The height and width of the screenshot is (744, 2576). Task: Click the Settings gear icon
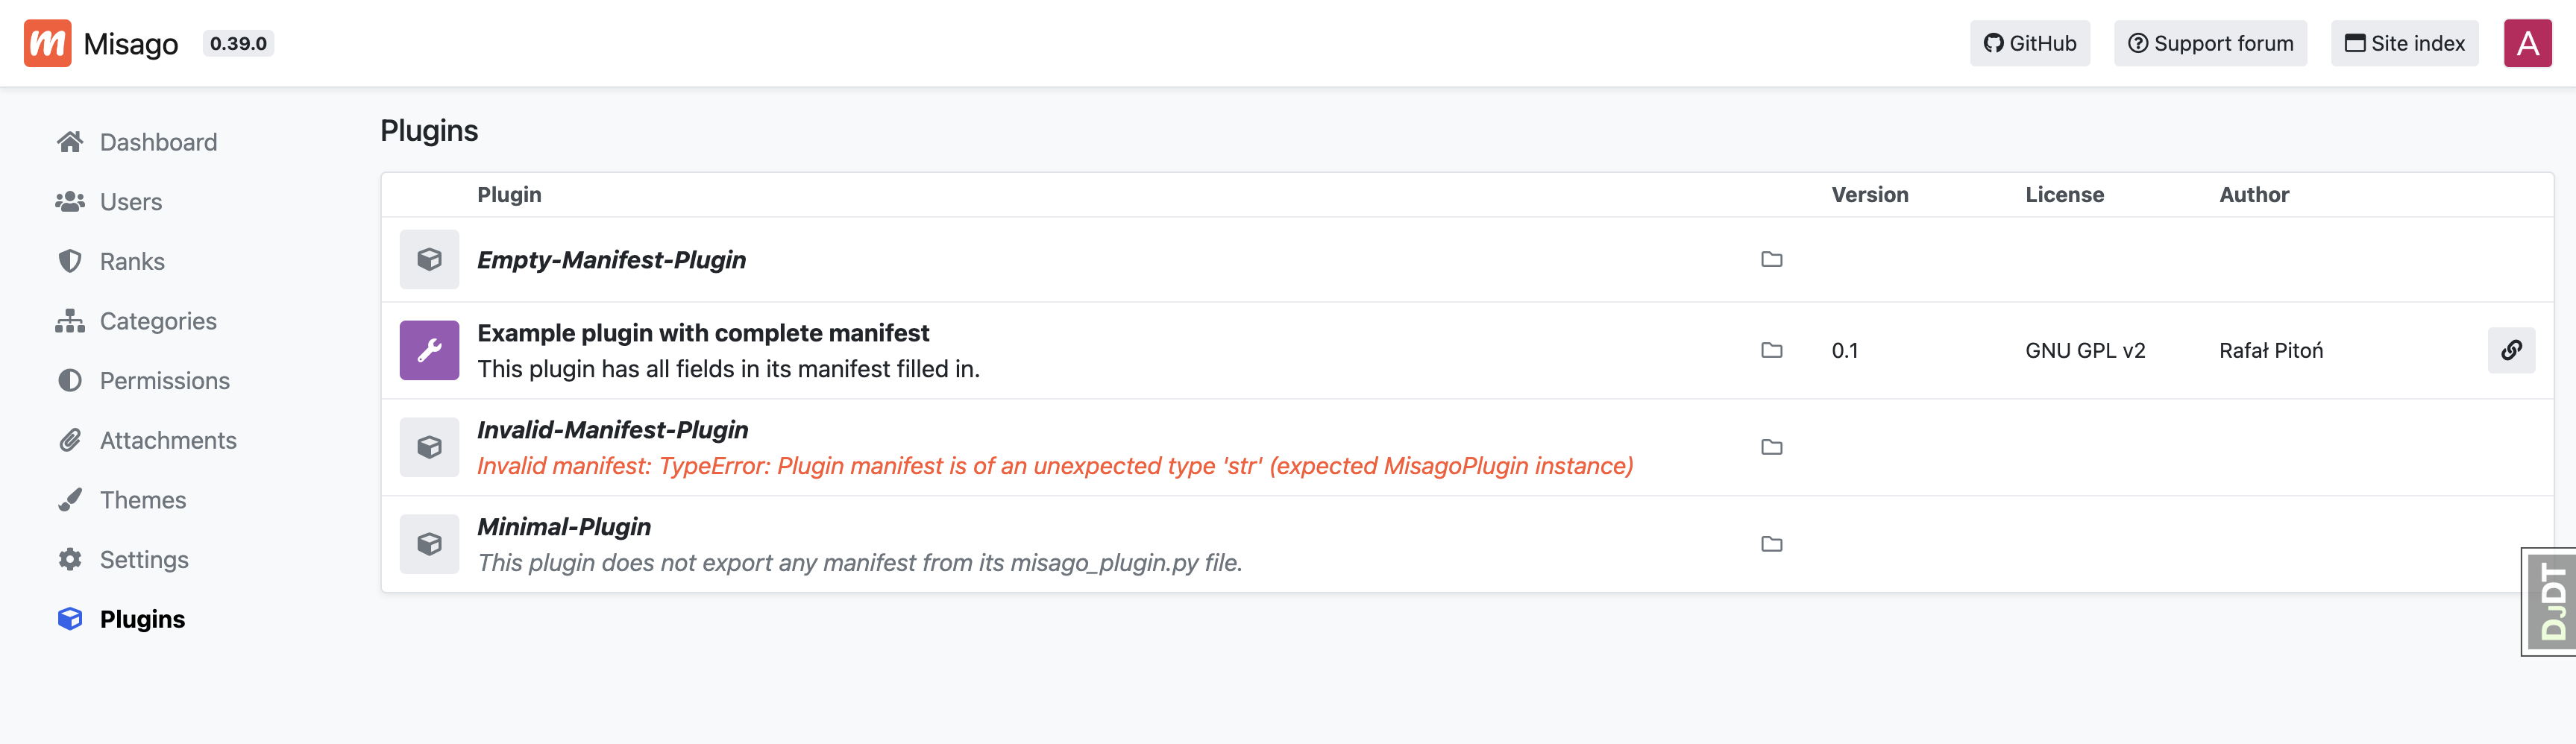[70, 560]
